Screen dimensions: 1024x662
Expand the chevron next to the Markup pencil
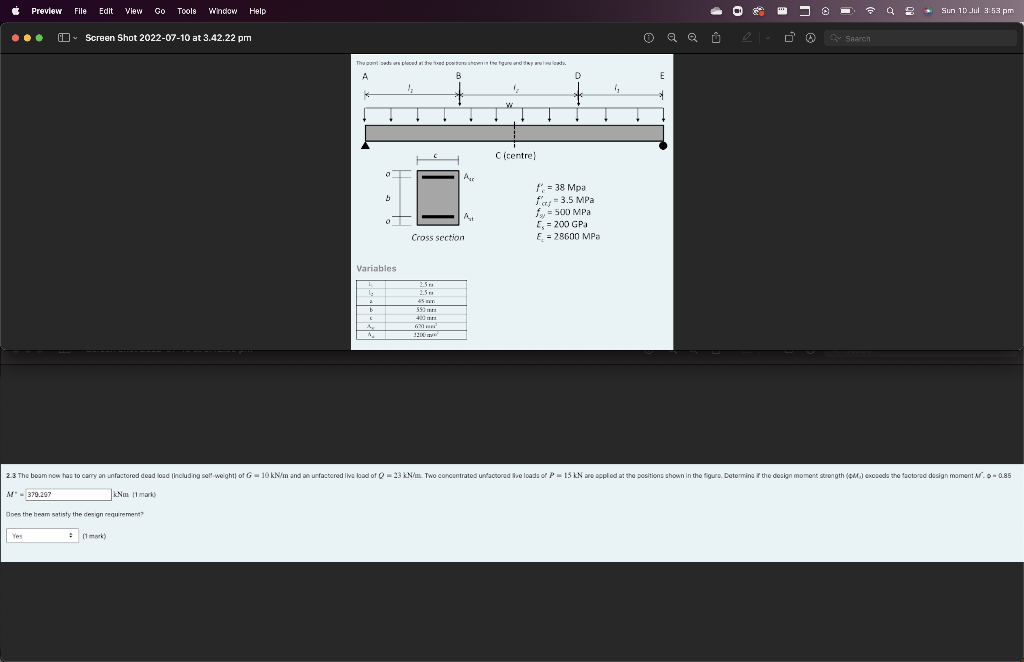[x=767, y=37]
